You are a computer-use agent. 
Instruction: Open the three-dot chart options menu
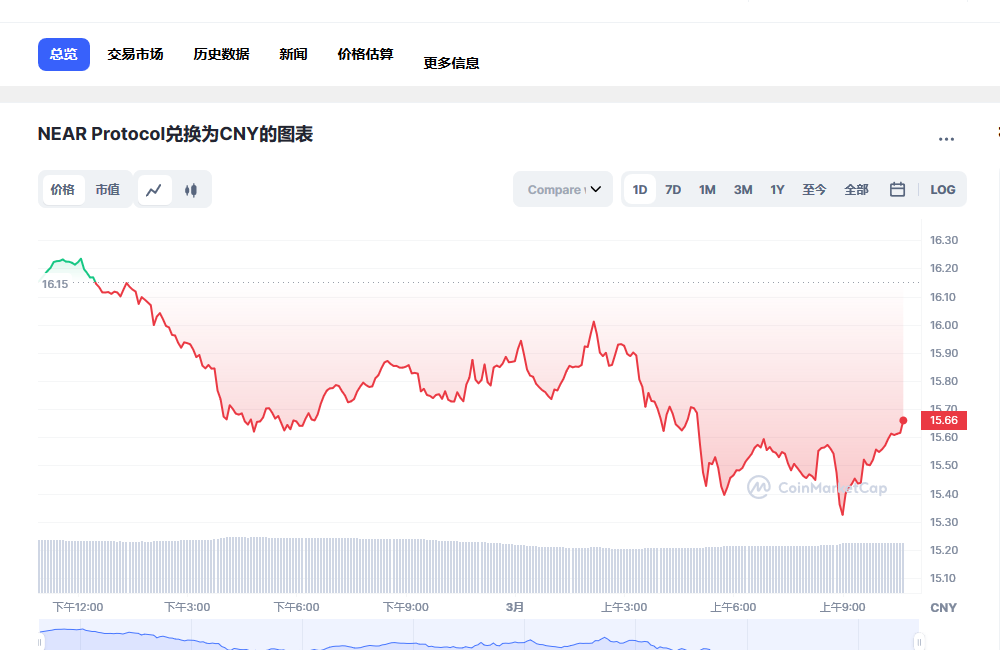[x=946, y=138]
